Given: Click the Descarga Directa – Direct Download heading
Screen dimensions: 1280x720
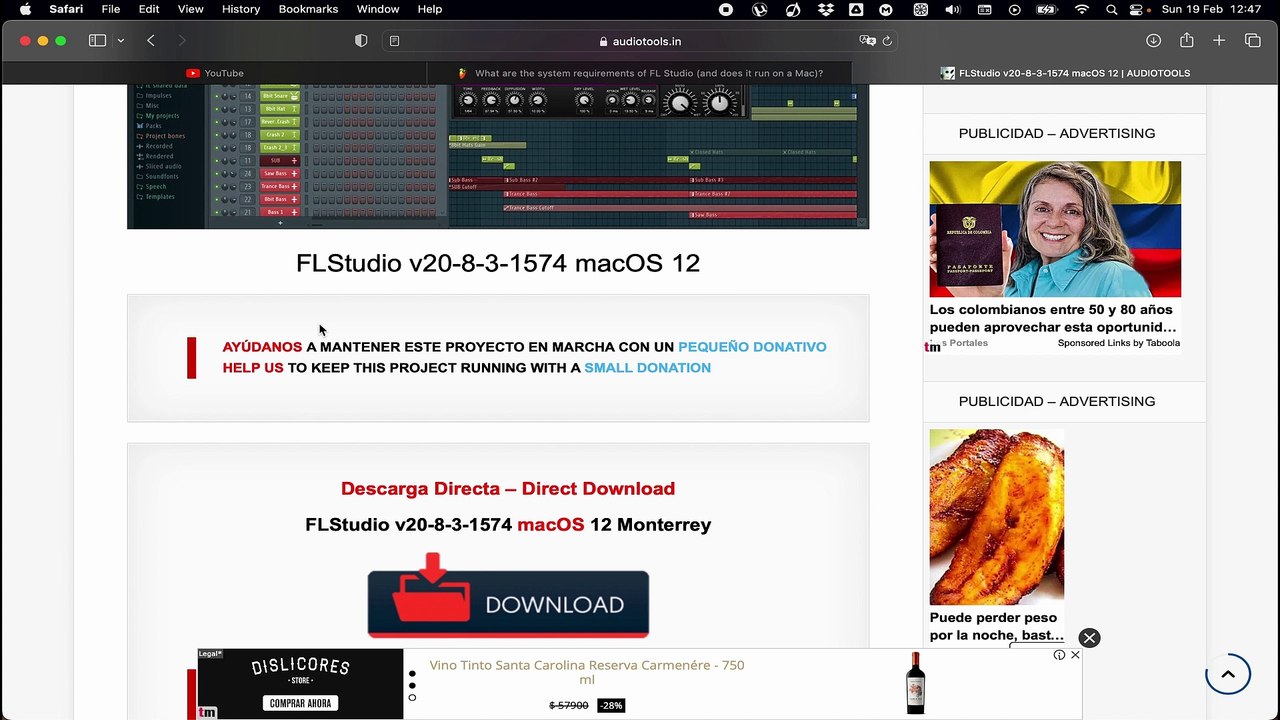Looking at the screenshot, I should pos(508,489).
